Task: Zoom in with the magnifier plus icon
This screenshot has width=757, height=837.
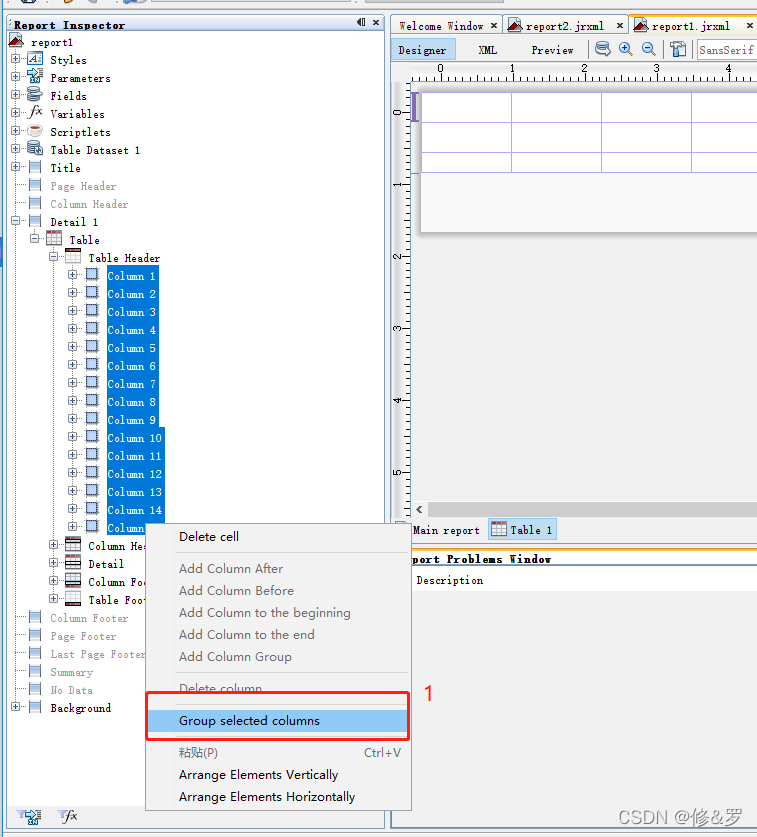Action: coord(626,49)
